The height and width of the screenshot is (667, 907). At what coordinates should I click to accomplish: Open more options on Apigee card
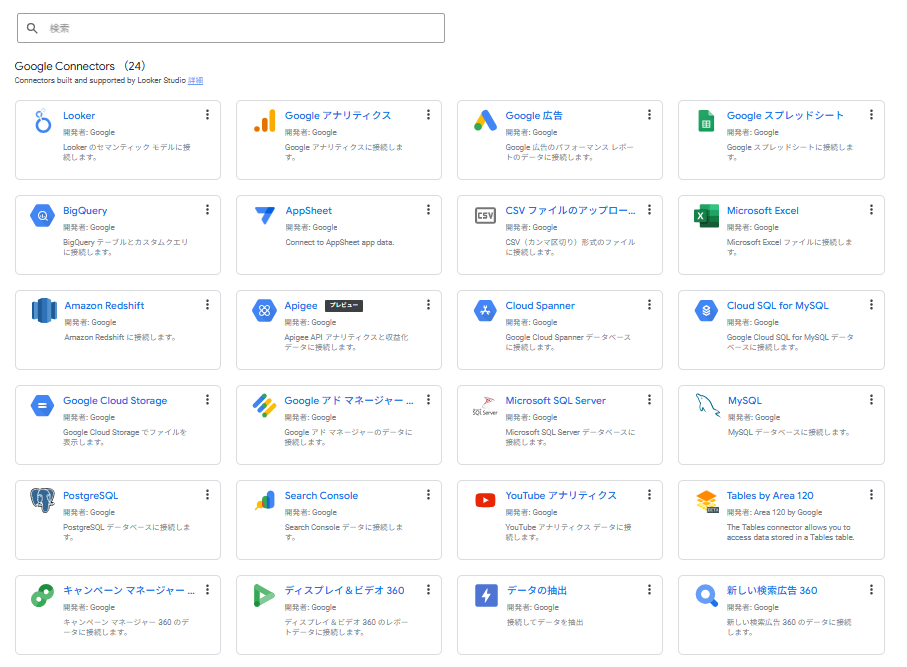pyautogui.click(x=428, y=304)
